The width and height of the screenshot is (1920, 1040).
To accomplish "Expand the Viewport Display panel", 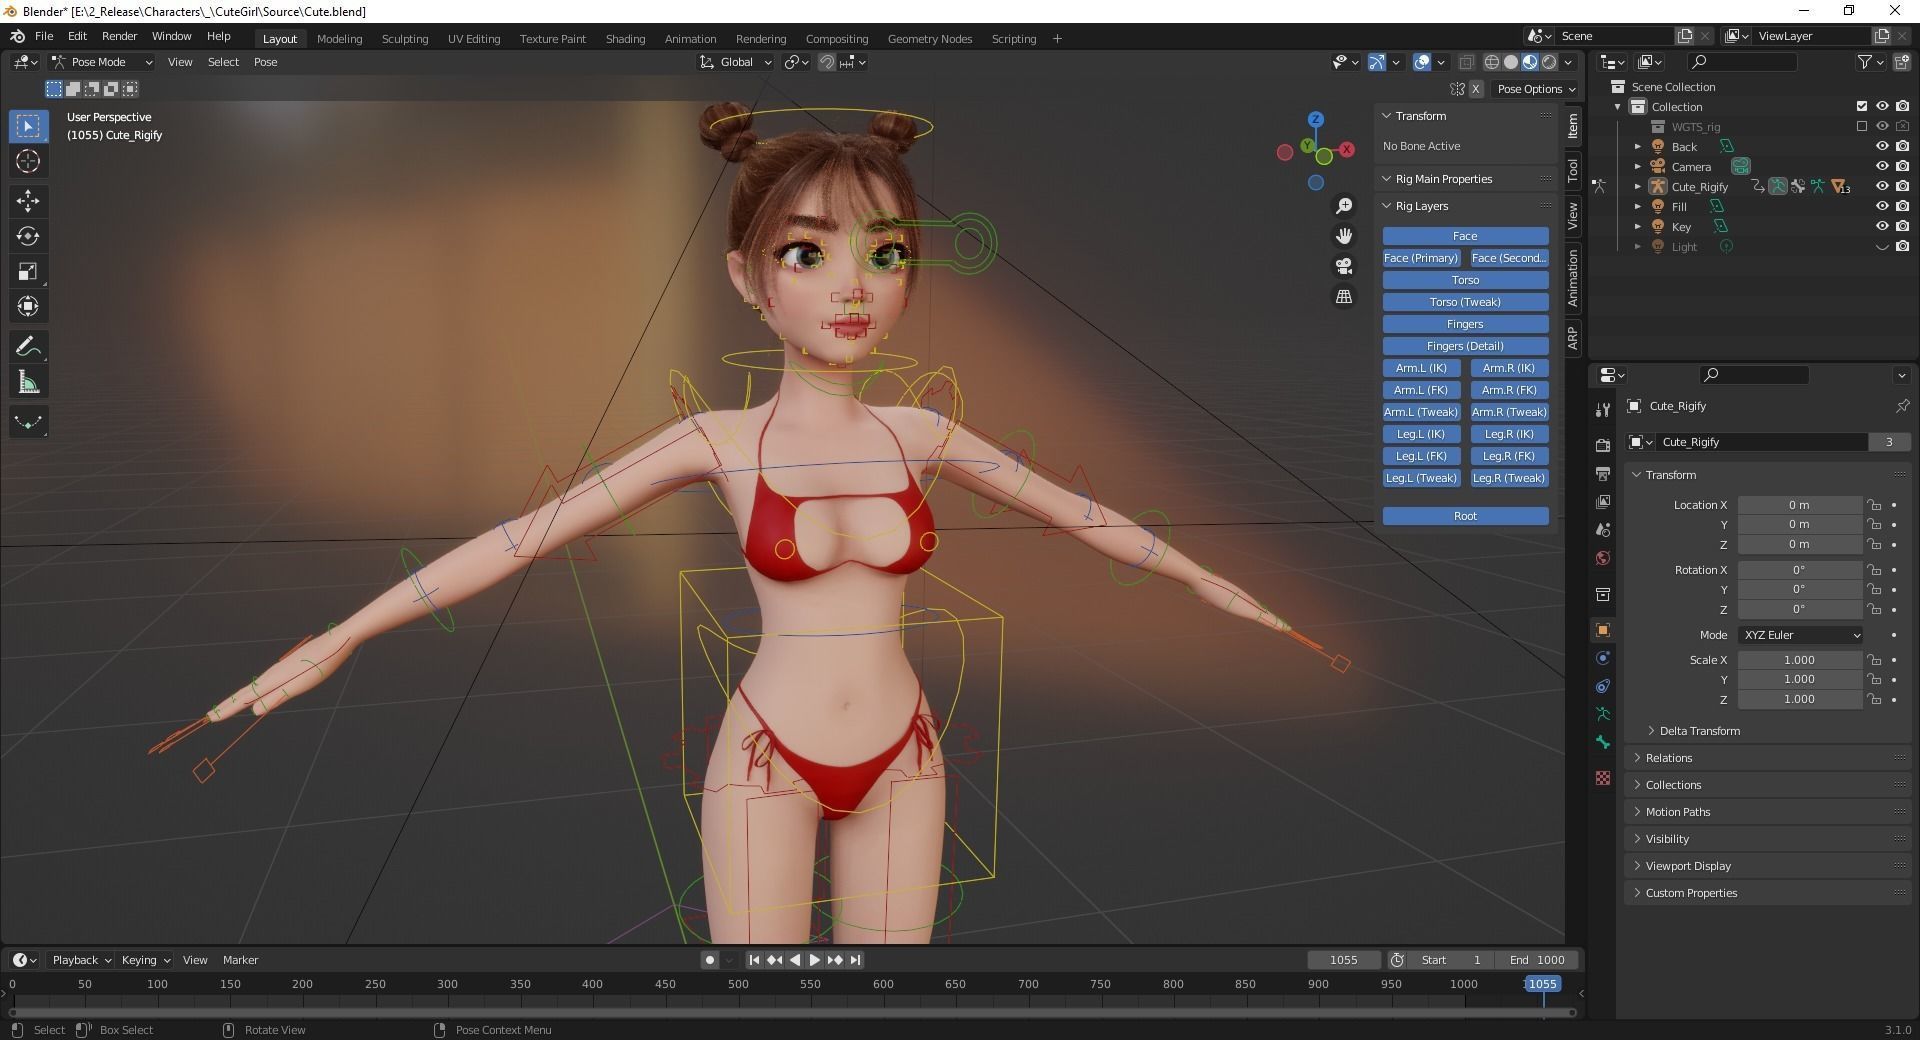I will tap(1688, 866).
